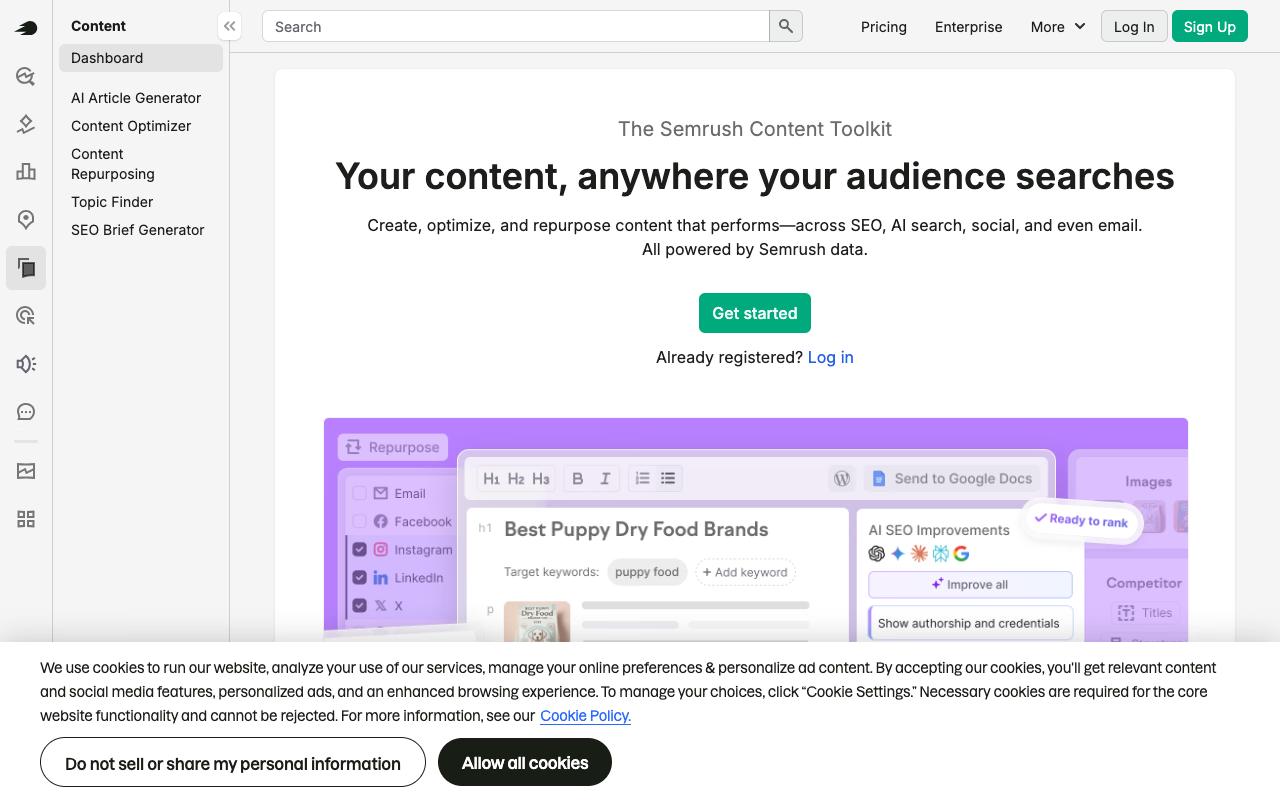Open the AI toolkit sparkle sidebar icon

26,124
